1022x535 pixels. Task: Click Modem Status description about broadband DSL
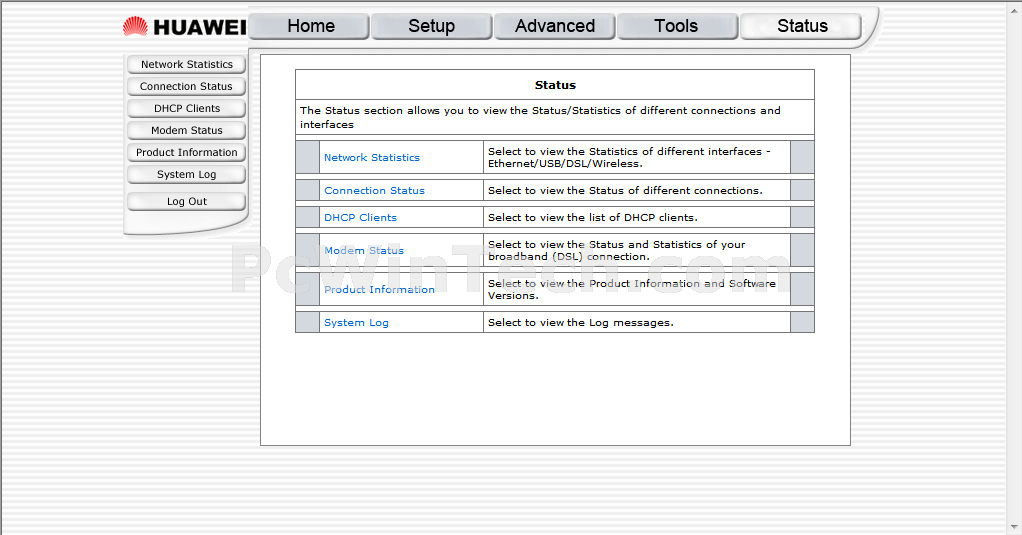[617, 251]
